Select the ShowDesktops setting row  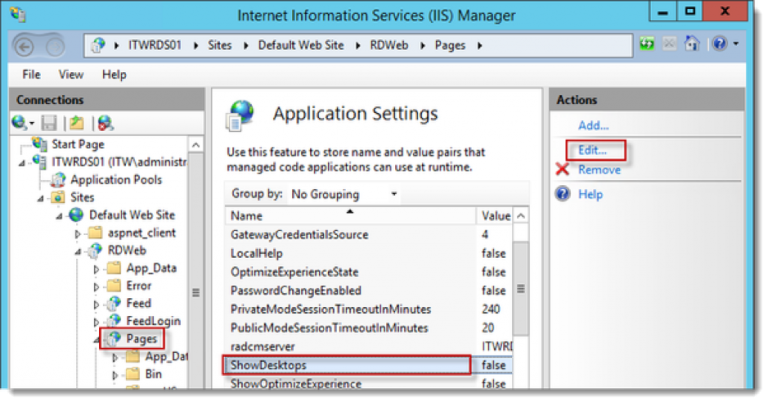click(x=368, y=365)
